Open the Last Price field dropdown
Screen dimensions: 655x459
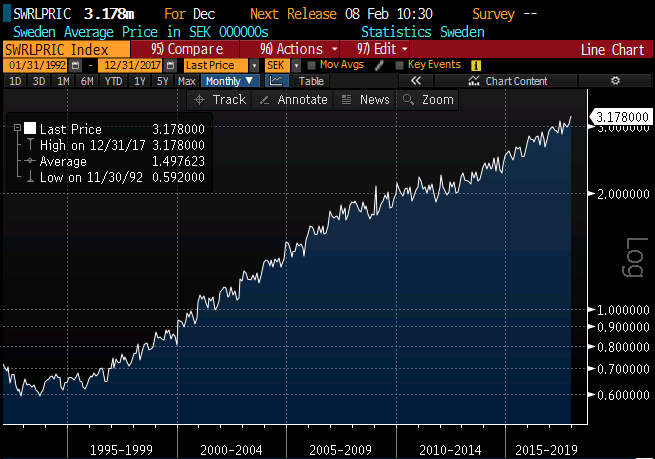click(x=255, y=65)
